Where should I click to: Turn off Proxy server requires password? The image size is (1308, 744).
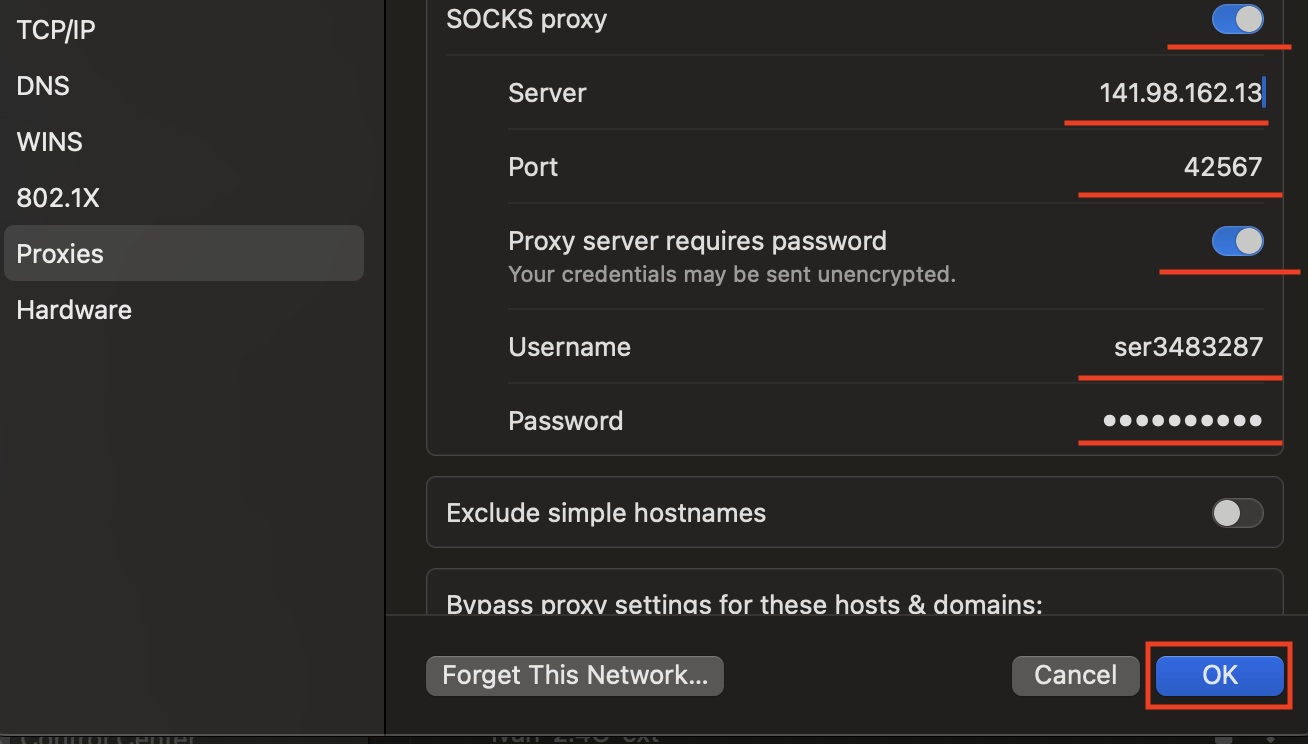point(1238,241)
